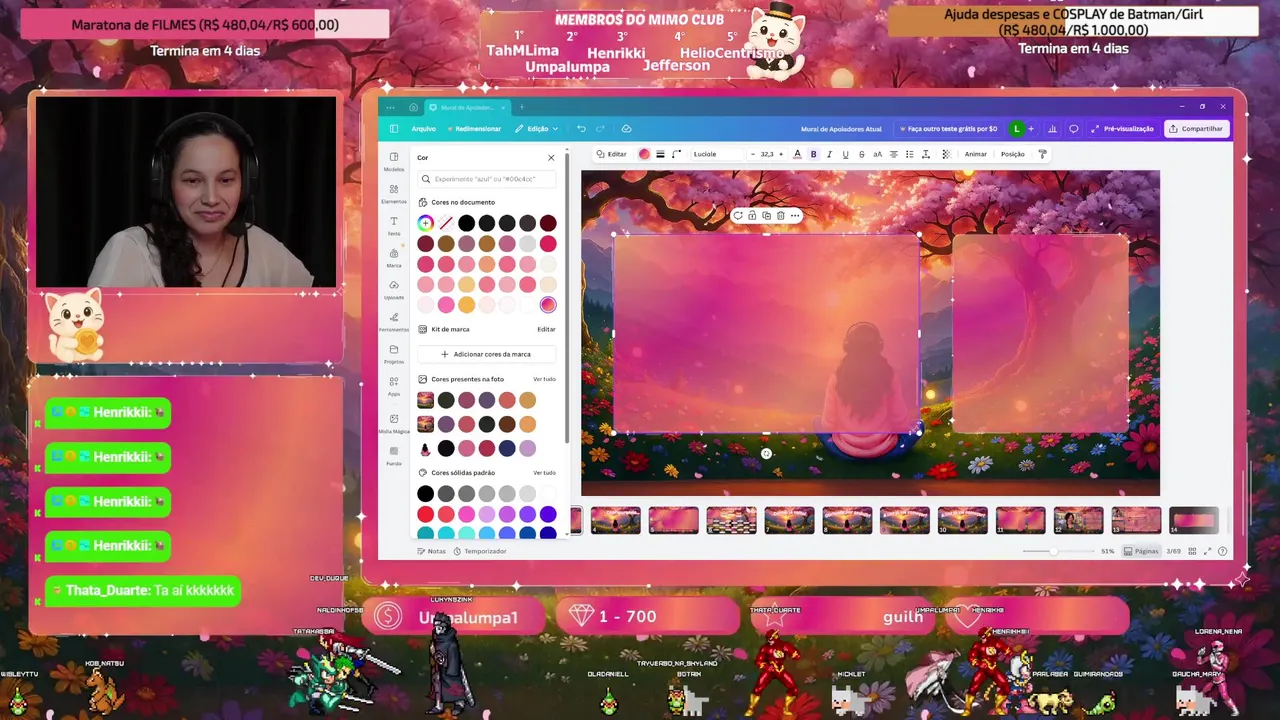Open the Posição option
This screenshot has height=720, width=1280.
pos(1012,154)
